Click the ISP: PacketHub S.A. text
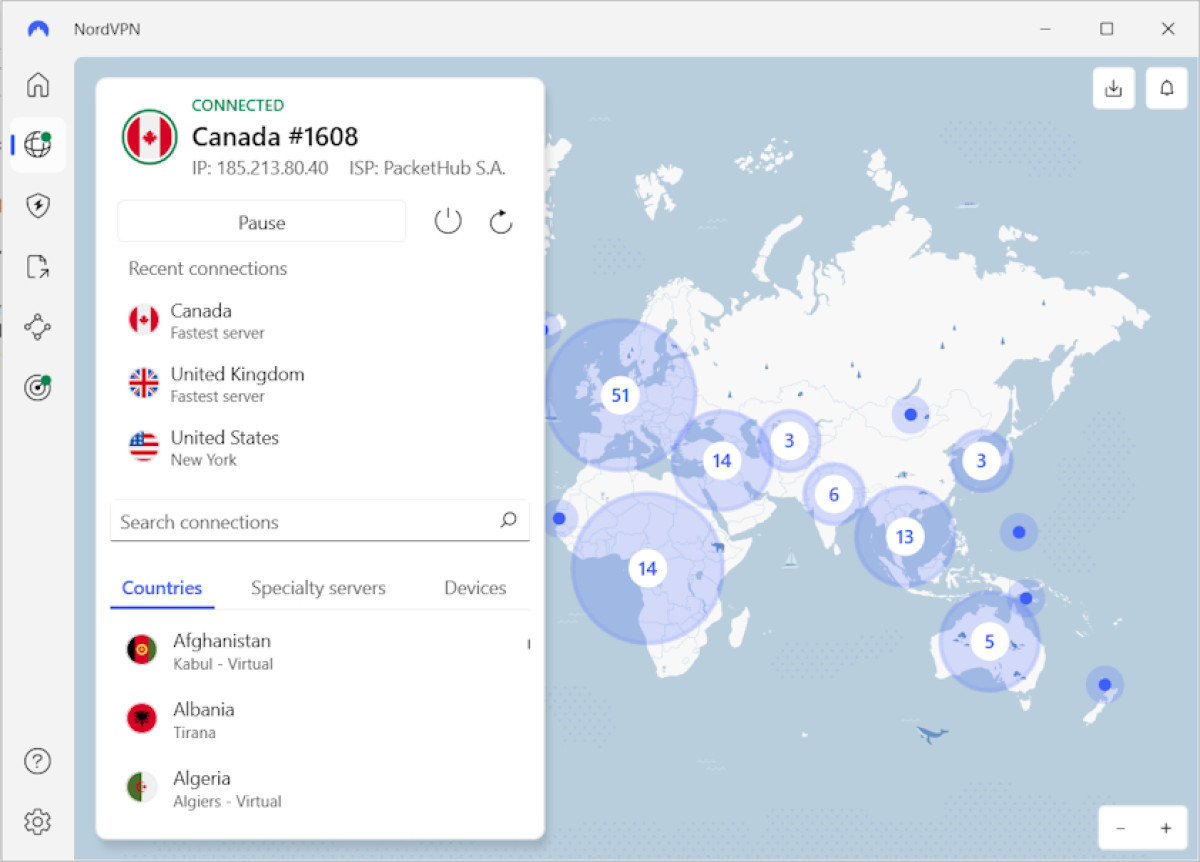 (427, 168)
